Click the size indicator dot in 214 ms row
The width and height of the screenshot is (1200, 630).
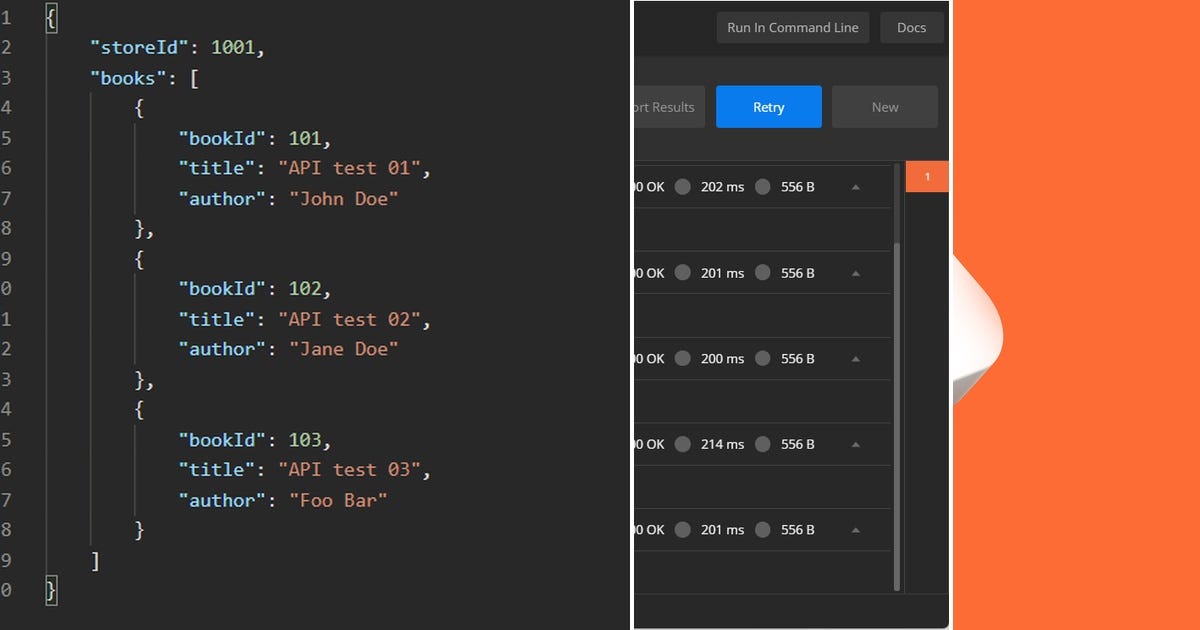762,445
